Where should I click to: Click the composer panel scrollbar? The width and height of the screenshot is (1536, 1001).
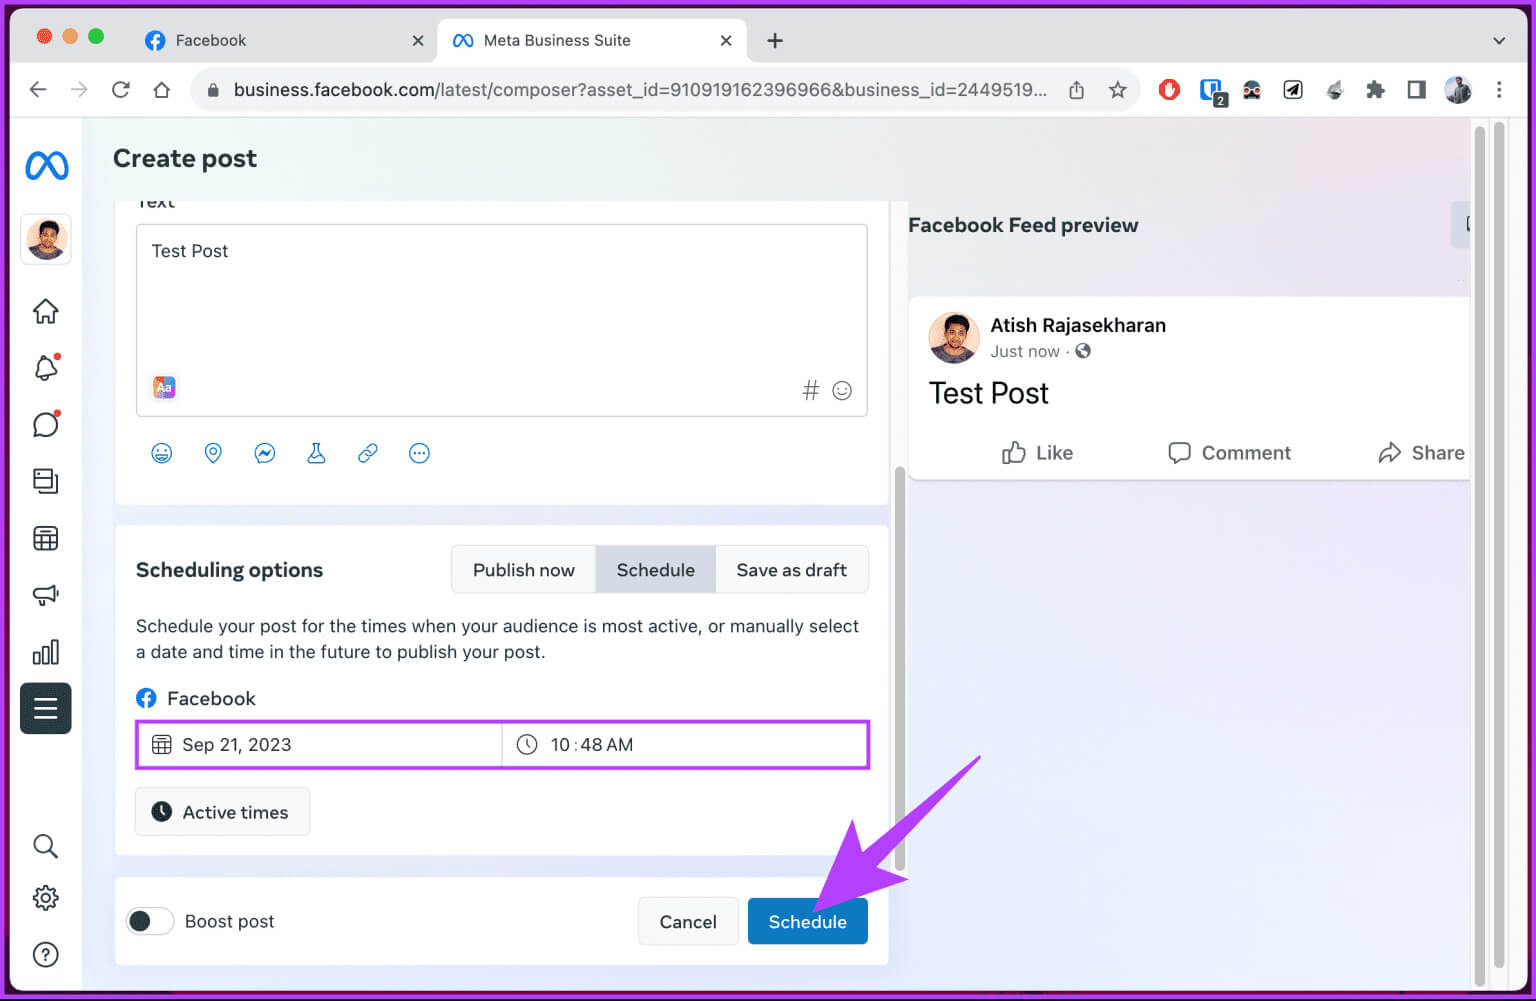click(x=899, y=668)
